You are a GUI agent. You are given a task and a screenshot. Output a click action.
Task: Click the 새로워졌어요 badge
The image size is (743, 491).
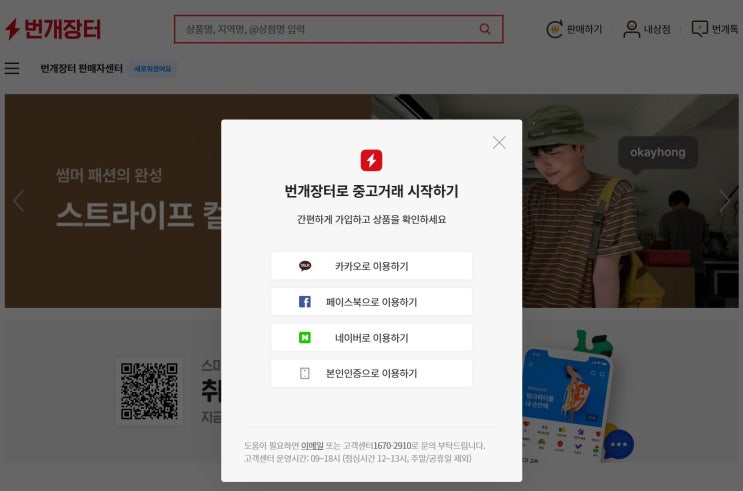(153, 69)
